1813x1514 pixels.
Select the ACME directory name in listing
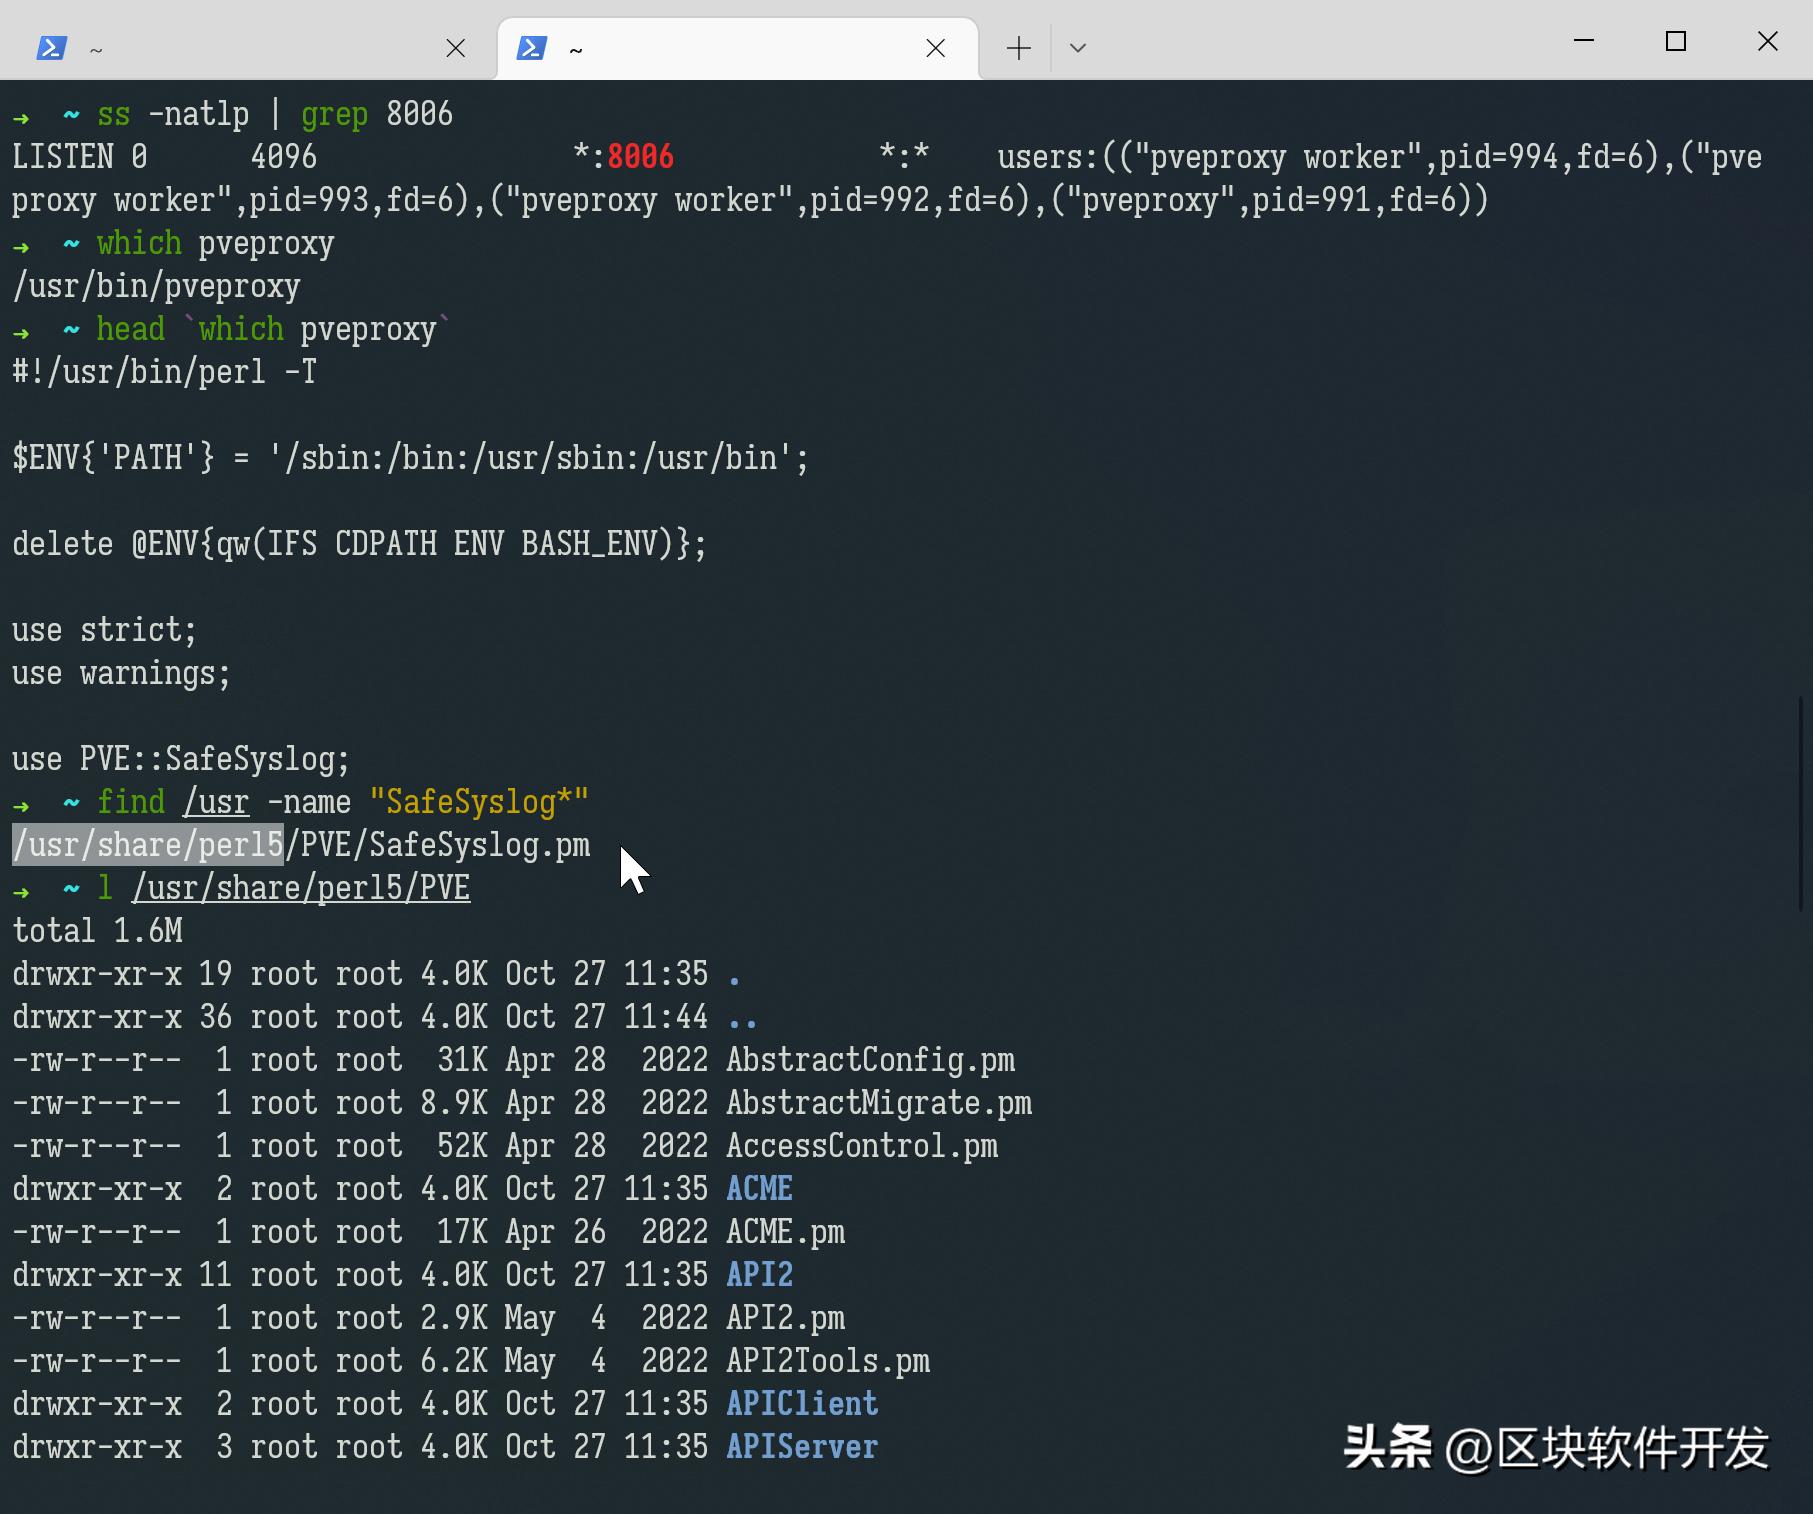[x=759, y=1189]
